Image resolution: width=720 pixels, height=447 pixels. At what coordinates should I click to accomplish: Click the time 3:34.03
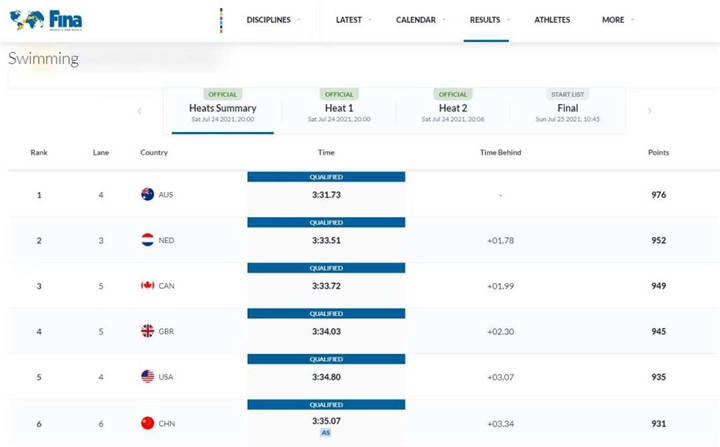point(326,331)
